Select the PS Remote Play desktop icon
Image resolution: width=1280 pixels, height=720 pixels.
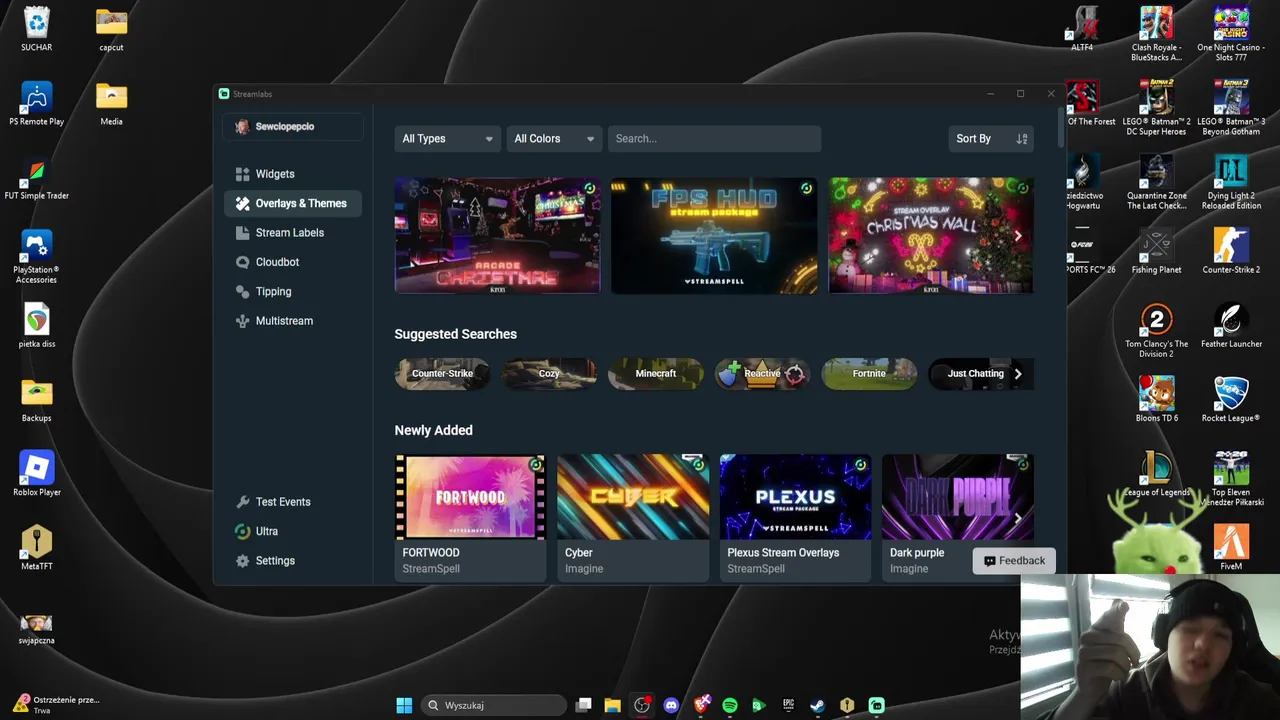coord(37,103)
